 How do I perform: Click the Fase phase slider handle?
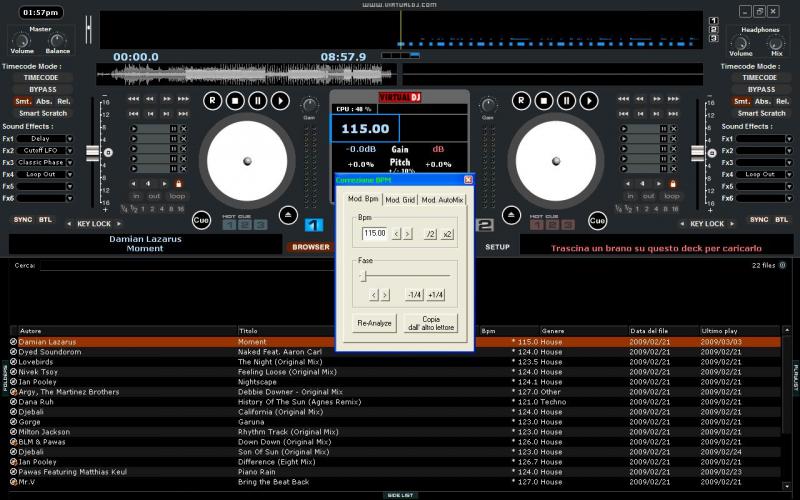click(x=364, y=276)
